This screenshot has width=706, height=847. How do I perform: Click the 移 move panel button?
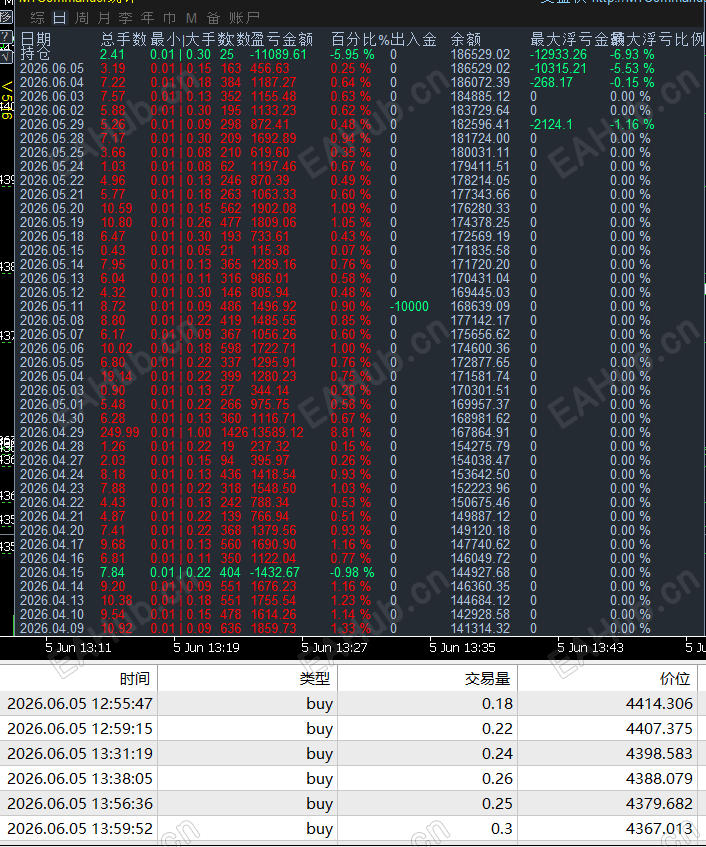6,17
